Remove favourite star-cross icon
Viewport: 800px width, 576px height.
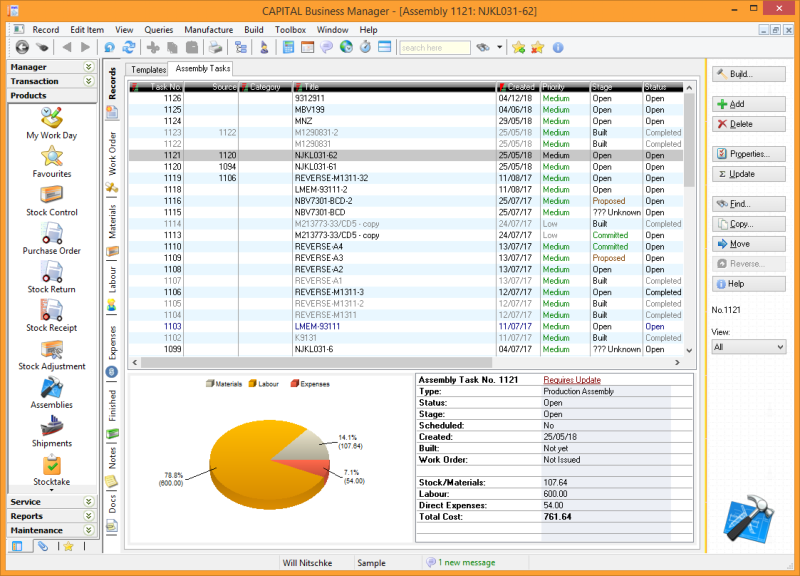click(x=538, y=47)
